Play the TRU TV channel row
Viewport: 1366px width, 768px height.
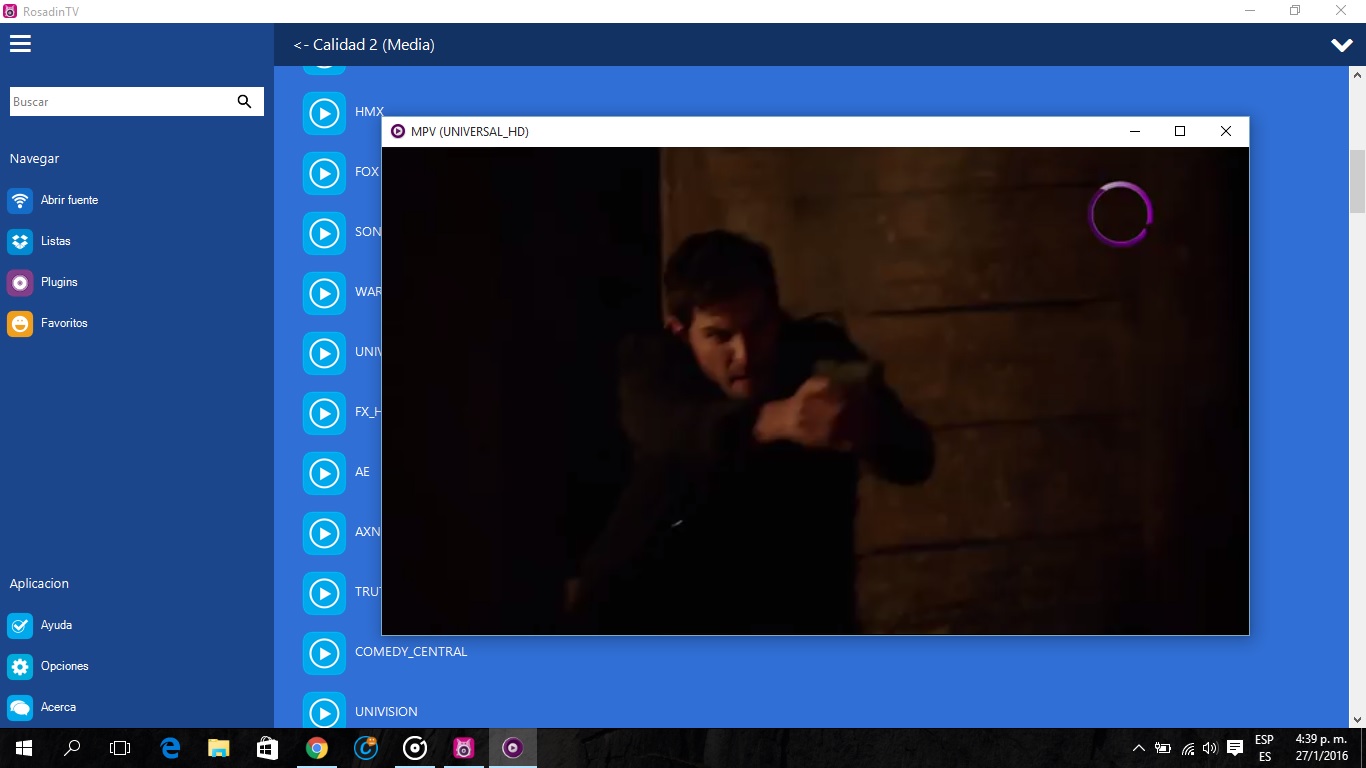coord(324,593)
